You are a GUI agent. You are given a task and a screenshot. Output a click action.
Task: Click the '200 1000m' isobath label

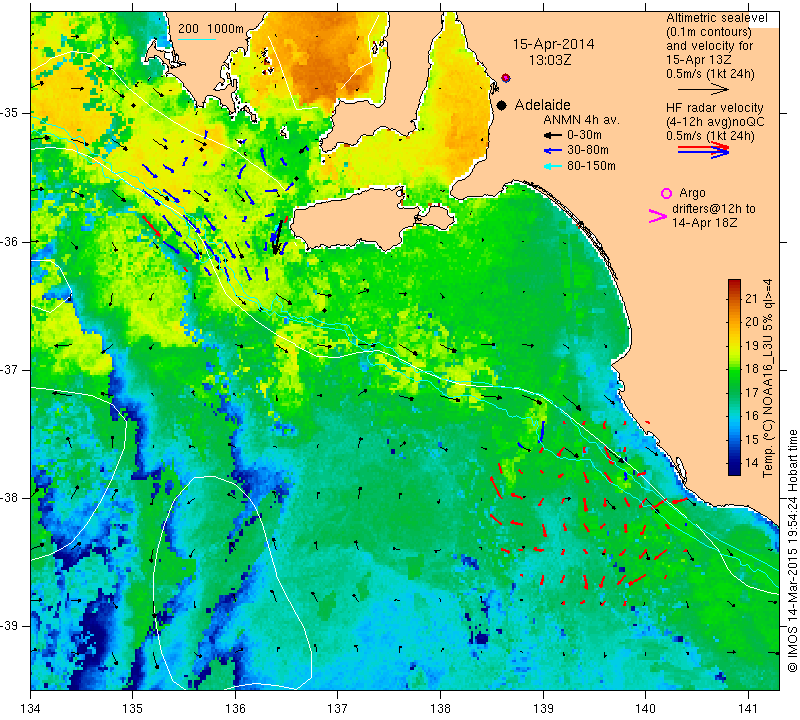(x=211, y=29)
